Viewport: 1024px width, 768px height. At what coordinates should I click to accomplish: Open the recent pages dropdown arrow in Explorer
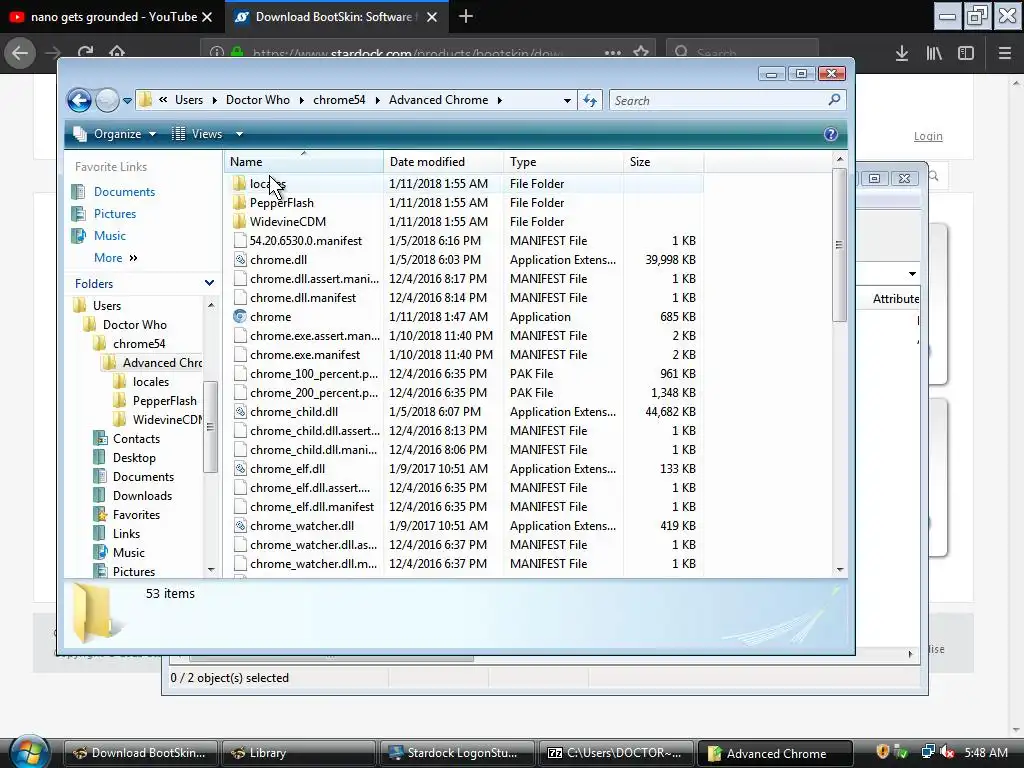(127, 101)
